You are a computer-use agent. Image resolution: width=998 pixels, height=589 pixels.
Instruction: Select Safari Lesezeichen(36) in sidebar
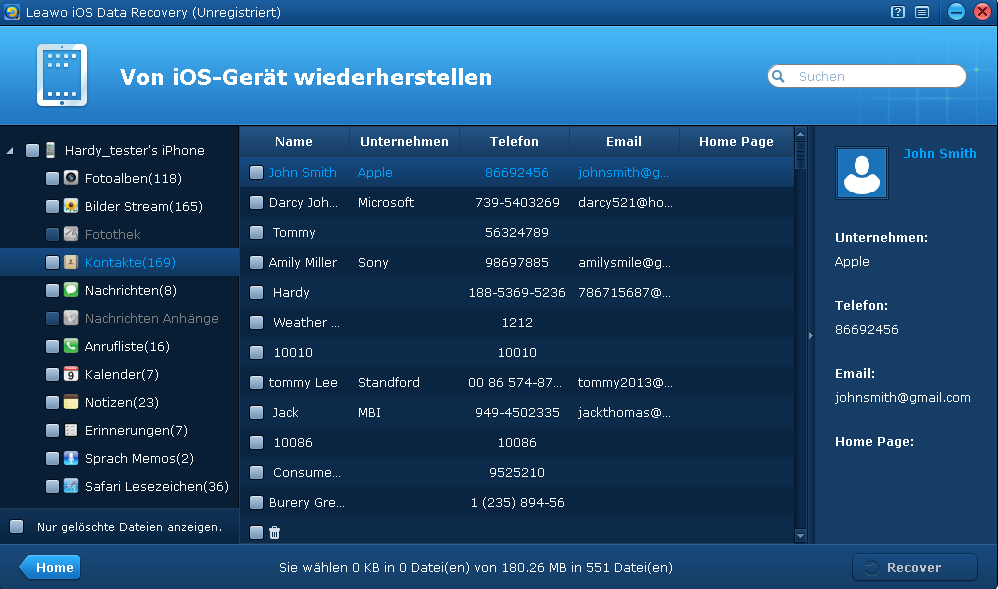point(120,486)
